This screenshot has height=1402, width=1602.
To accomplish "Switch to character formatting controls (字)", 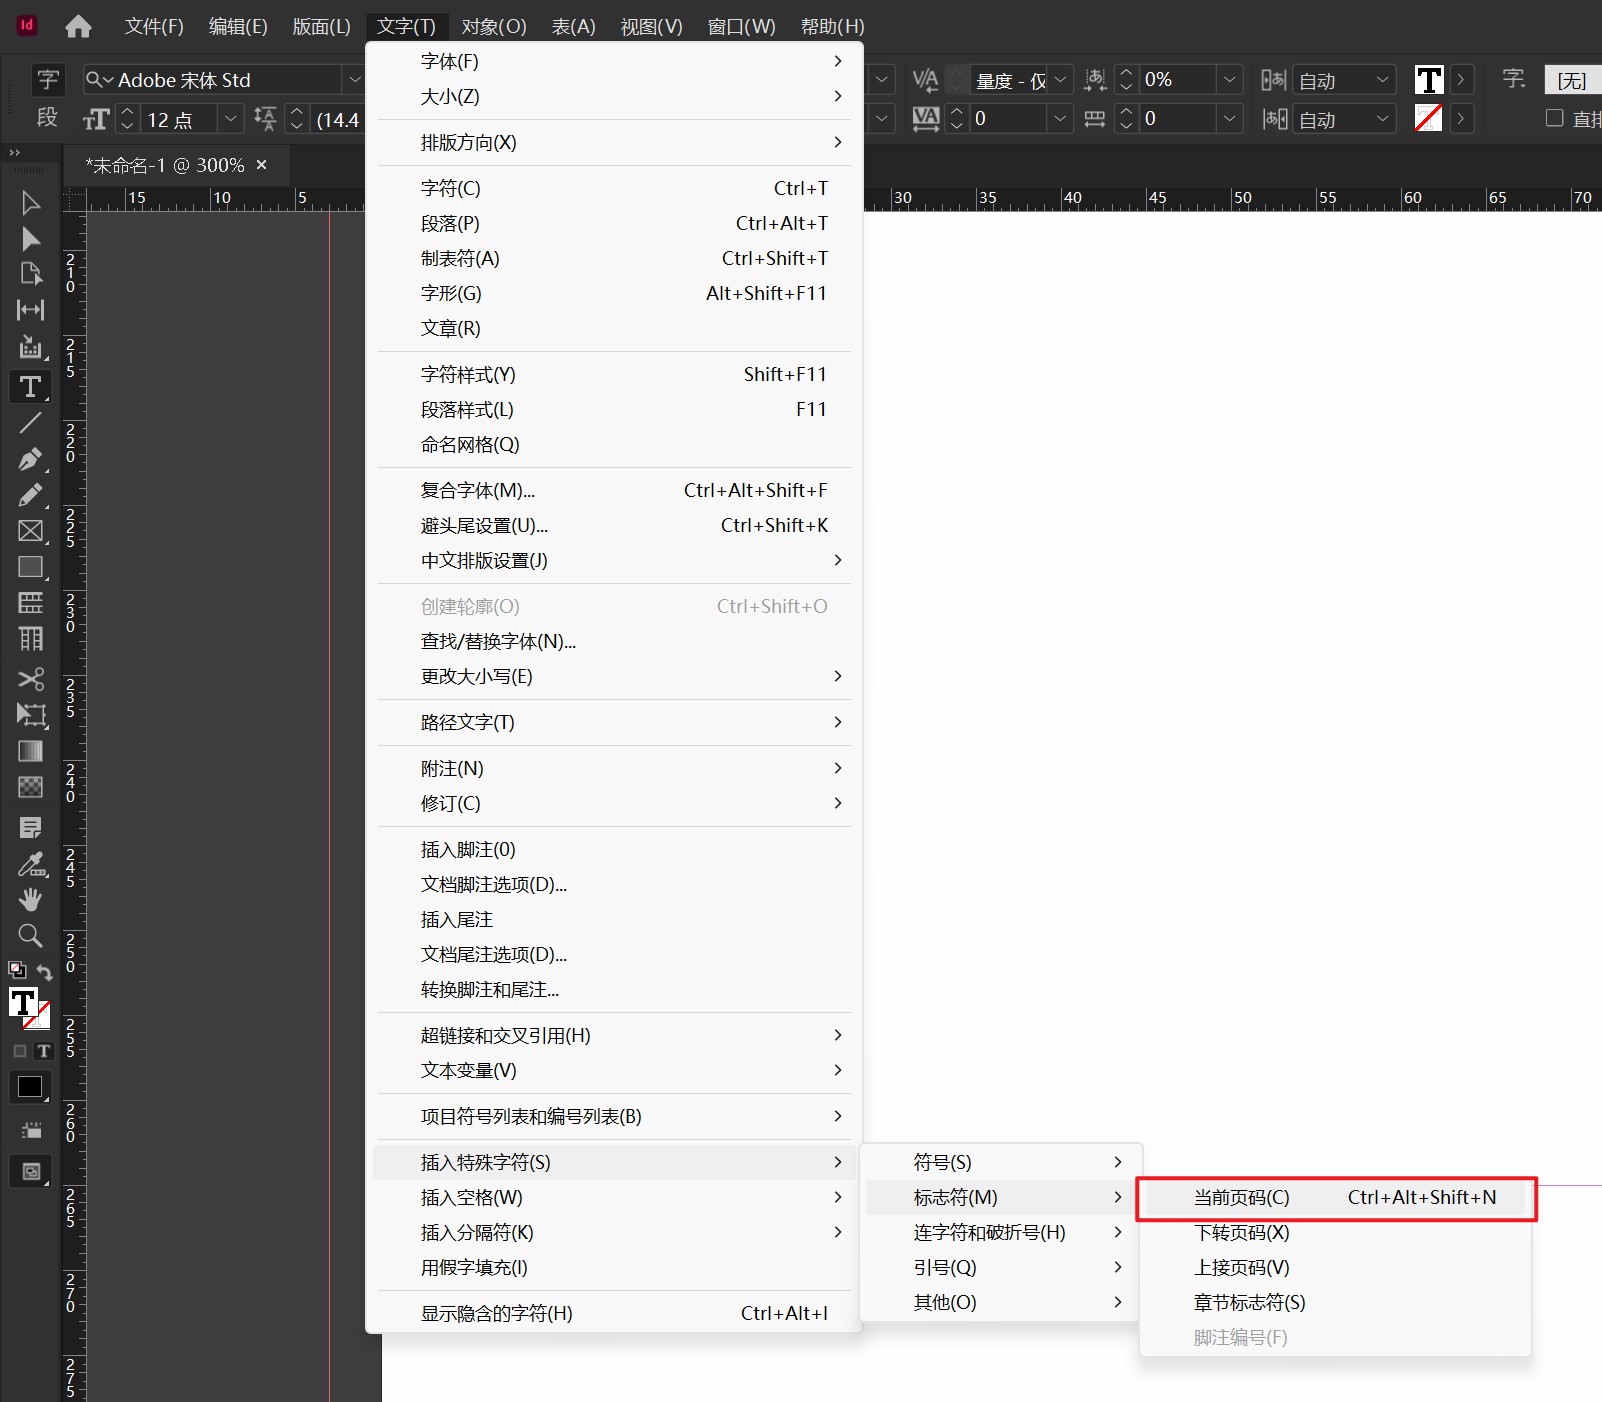I will tap(47, 80).
